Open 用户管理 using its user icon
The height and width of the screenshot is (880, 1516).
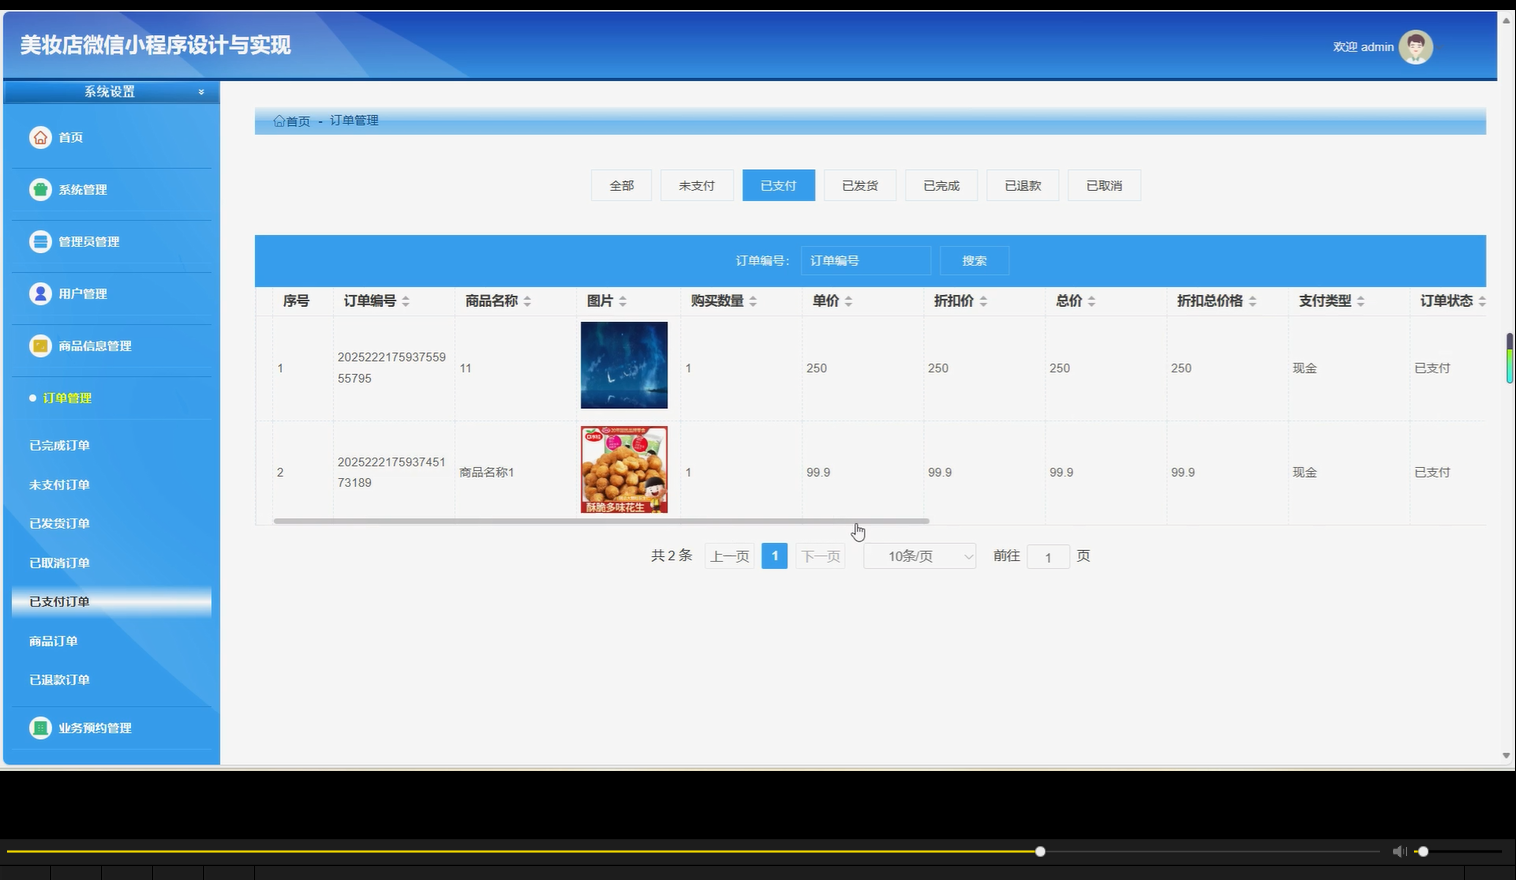click(40, 293)
